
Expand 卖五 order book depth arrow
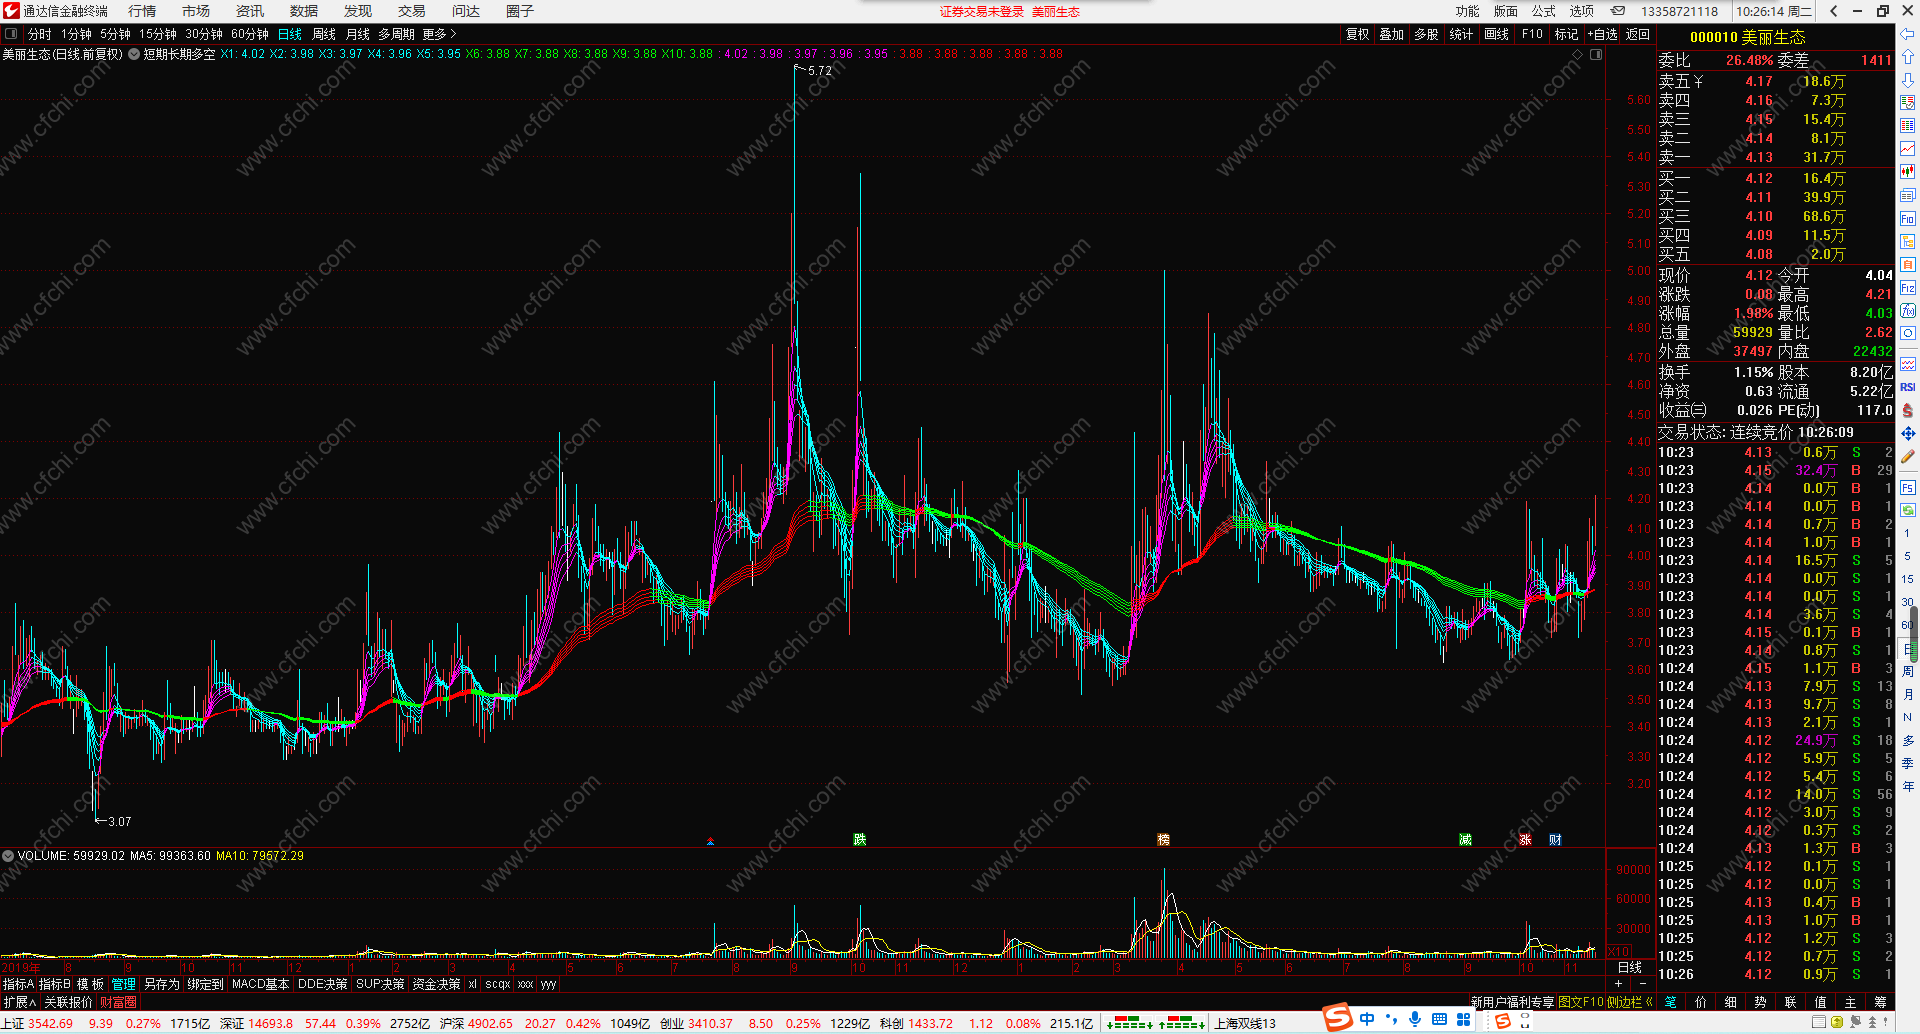click(1699, 82)
